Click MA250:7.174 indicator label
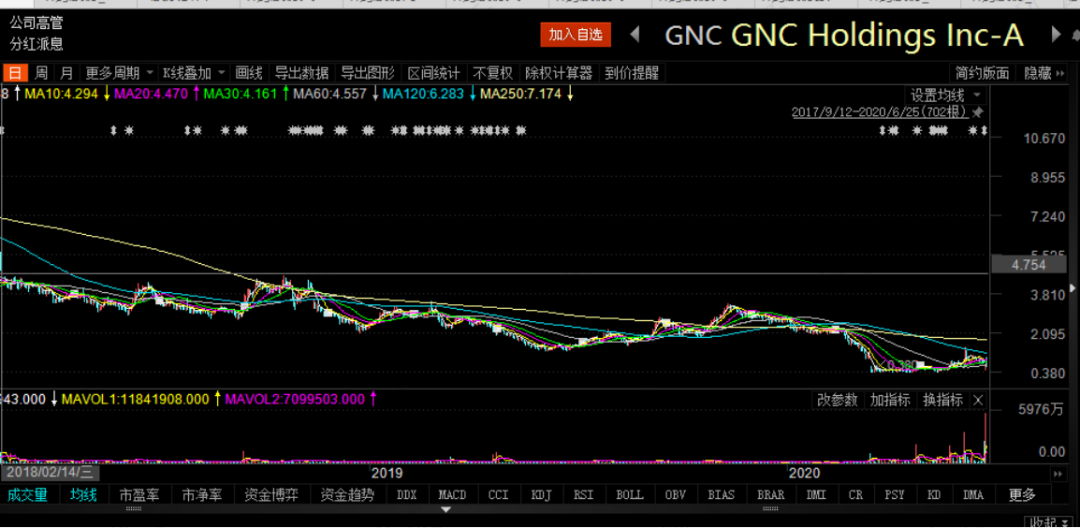This screenshot has width=1080, height=528. click(x=521, y=94)
